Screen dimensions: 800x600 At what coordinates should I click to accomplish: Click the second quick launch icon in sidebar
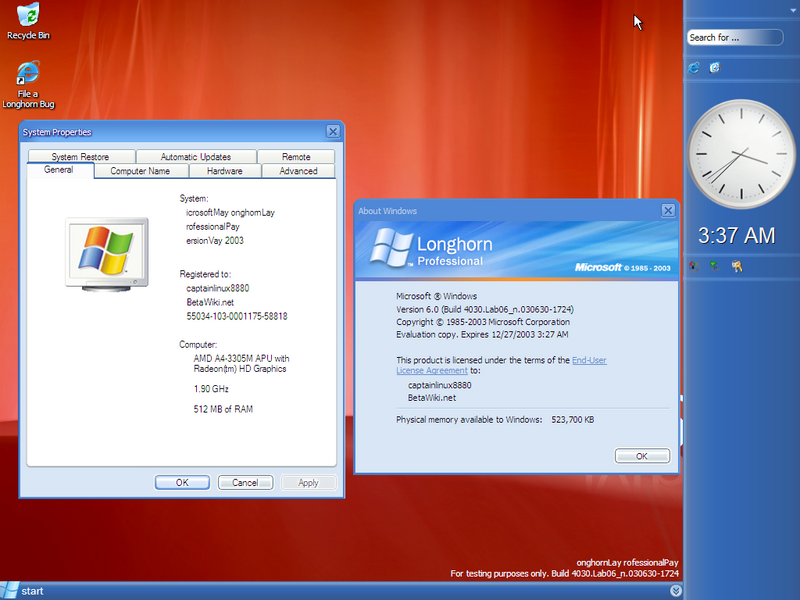(715, 68)
